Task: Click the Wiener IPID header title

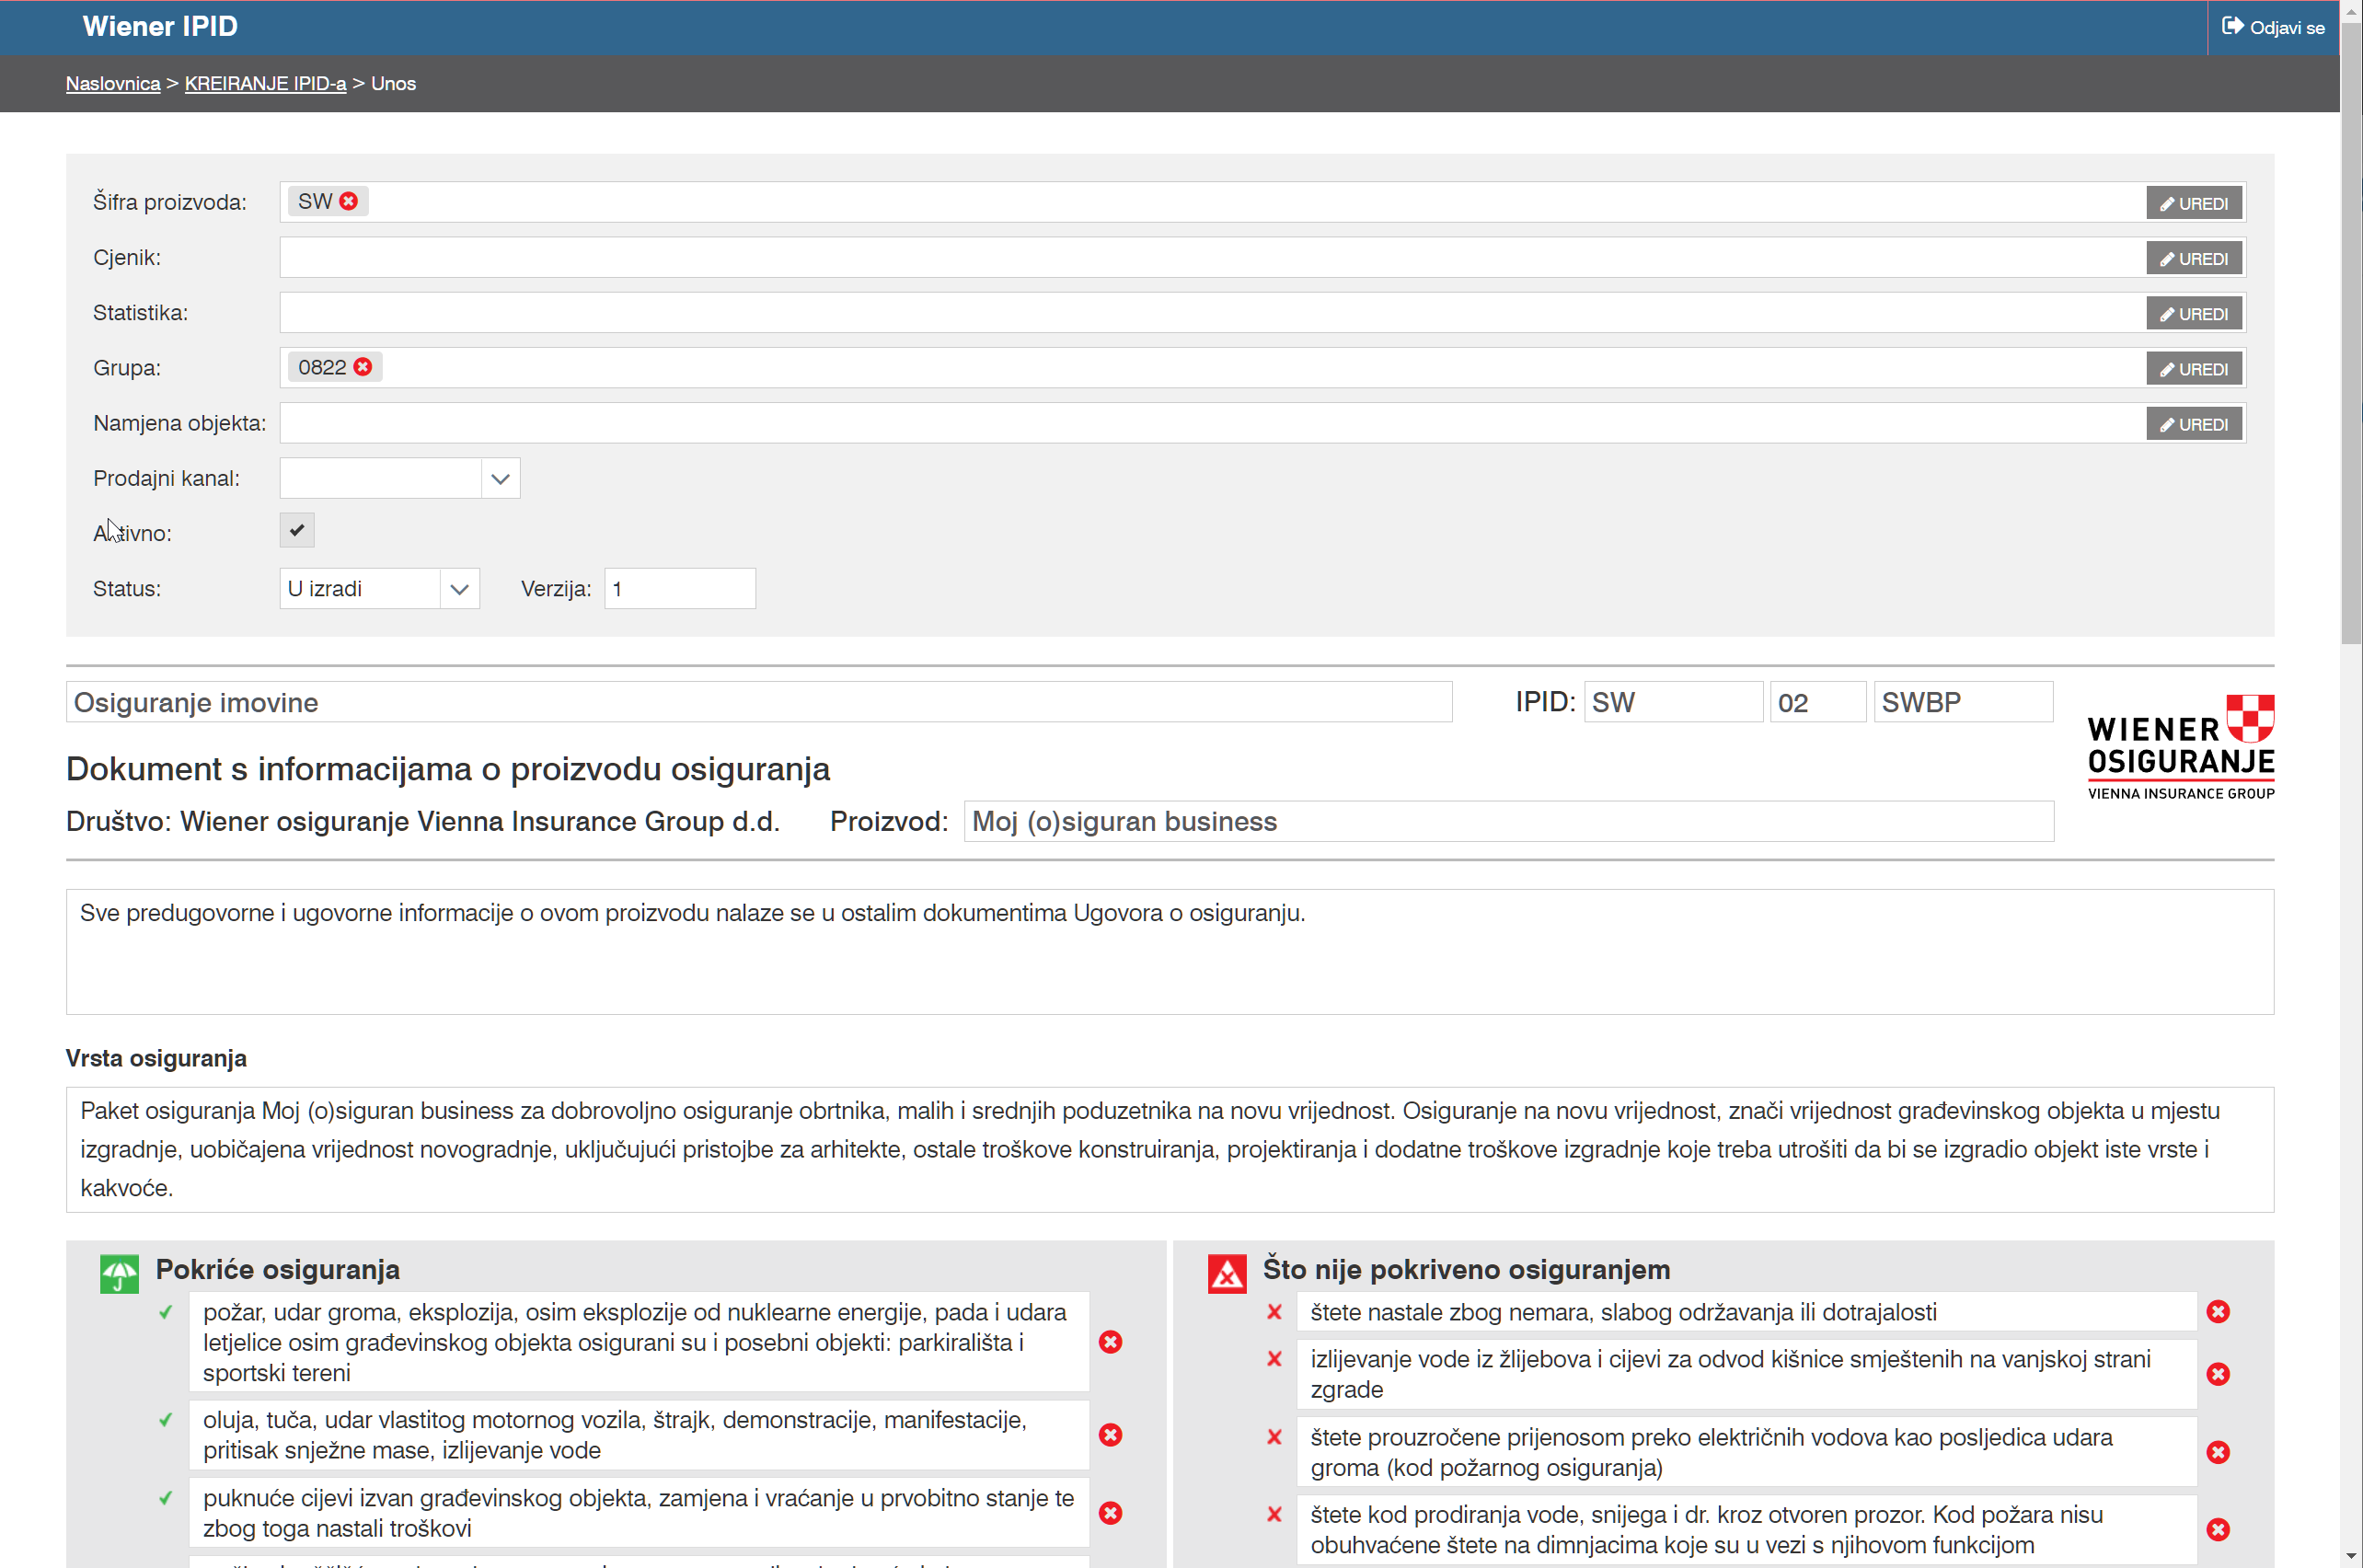Action: coord(160,26)
